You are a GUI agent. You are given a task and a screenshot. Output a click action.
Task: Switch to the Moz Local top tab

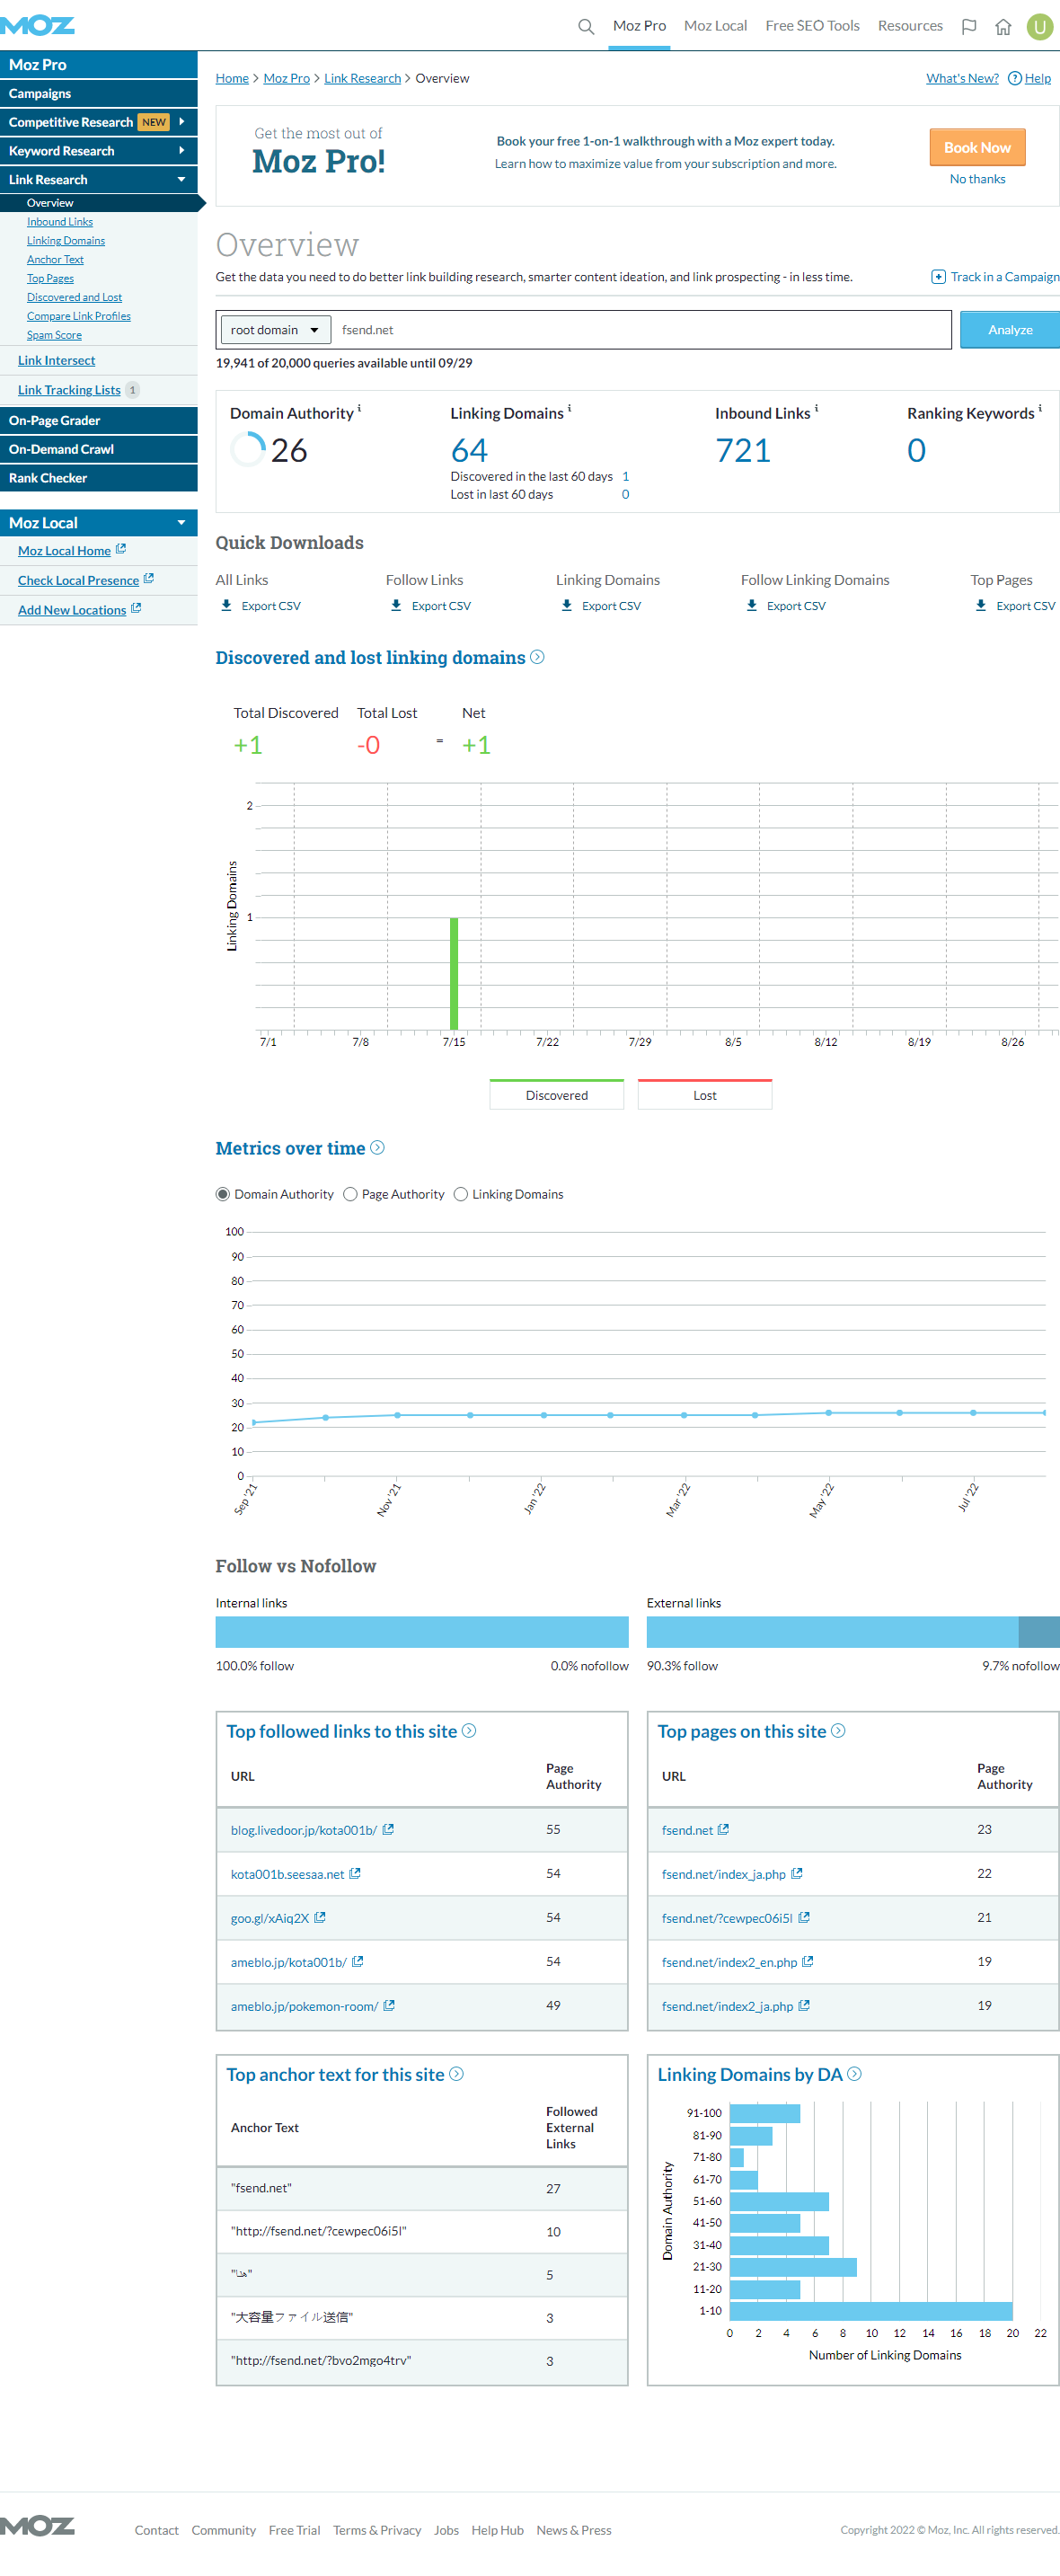point(715,26)
